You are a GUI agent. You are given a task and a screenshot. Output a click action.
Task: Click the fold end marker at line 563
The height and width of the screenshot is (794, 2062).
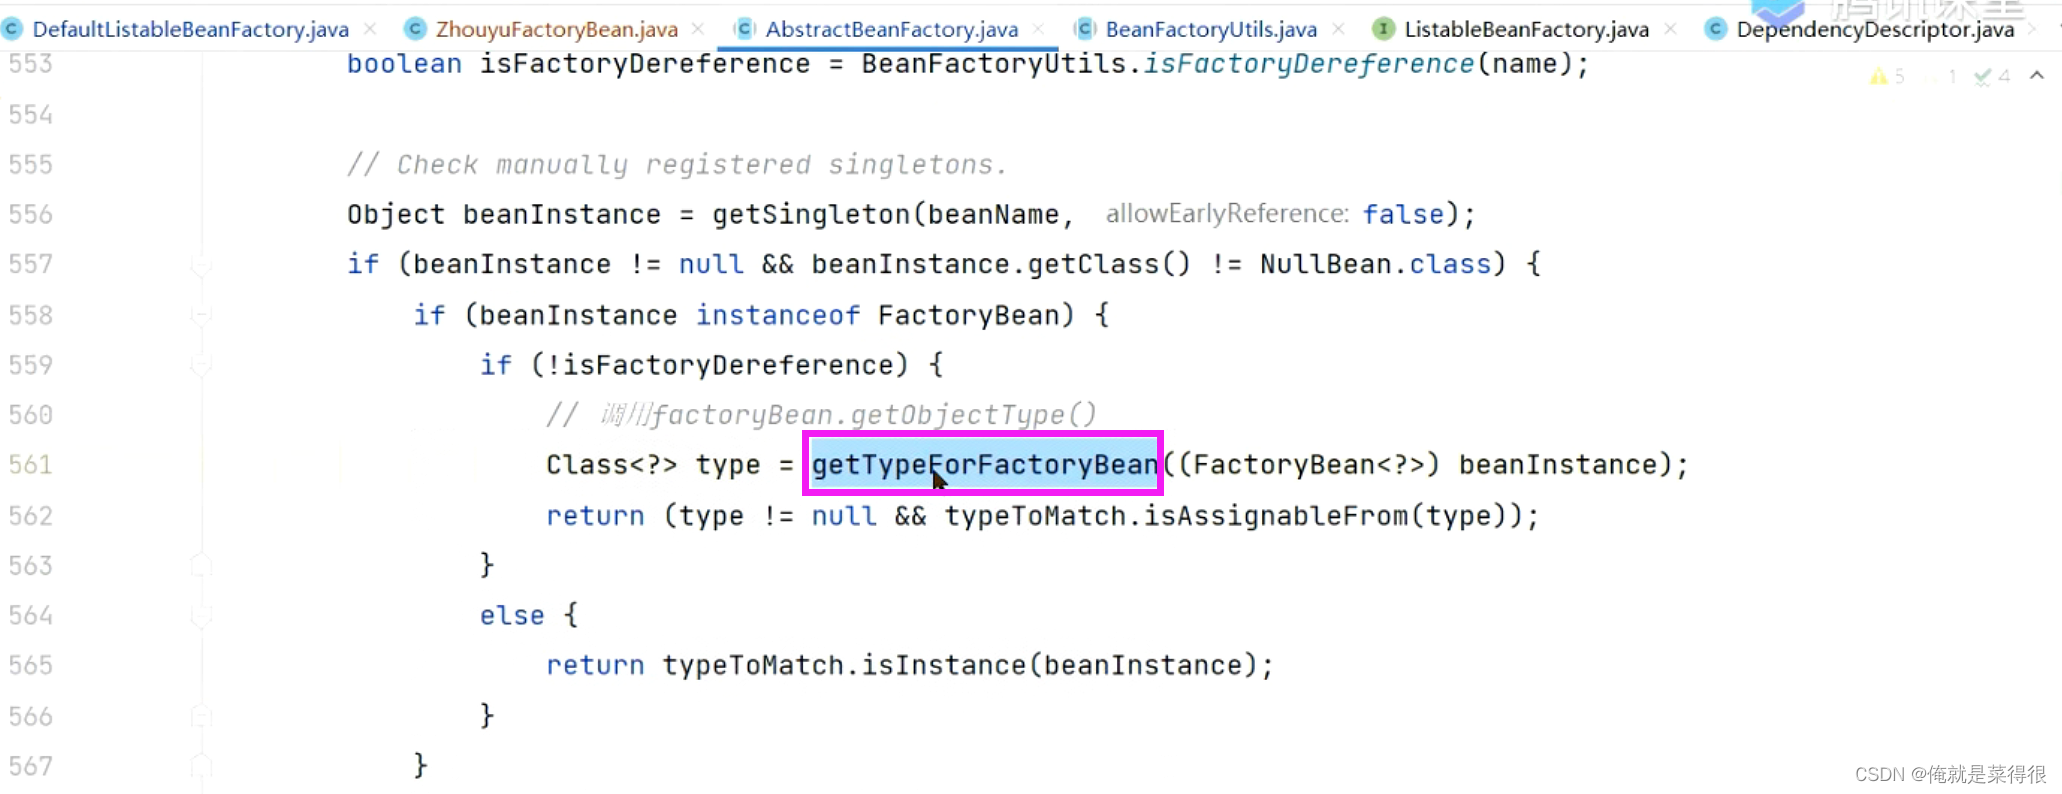pyautogui.click(x=201, y=566)
